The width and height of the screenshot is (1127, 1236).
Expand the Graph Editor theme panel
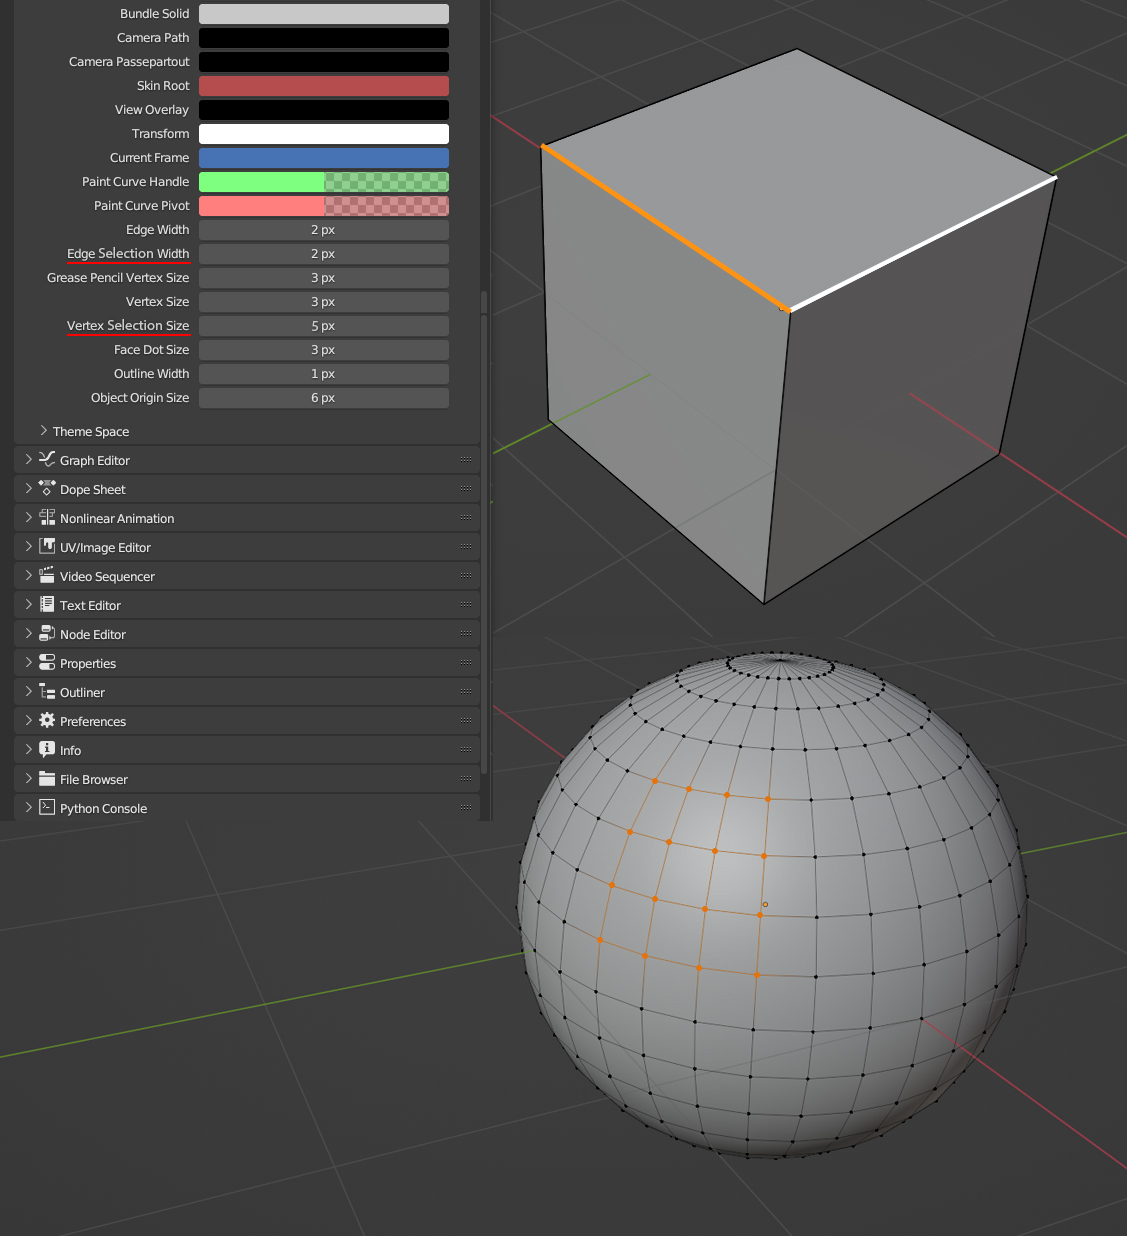point(28,460)
